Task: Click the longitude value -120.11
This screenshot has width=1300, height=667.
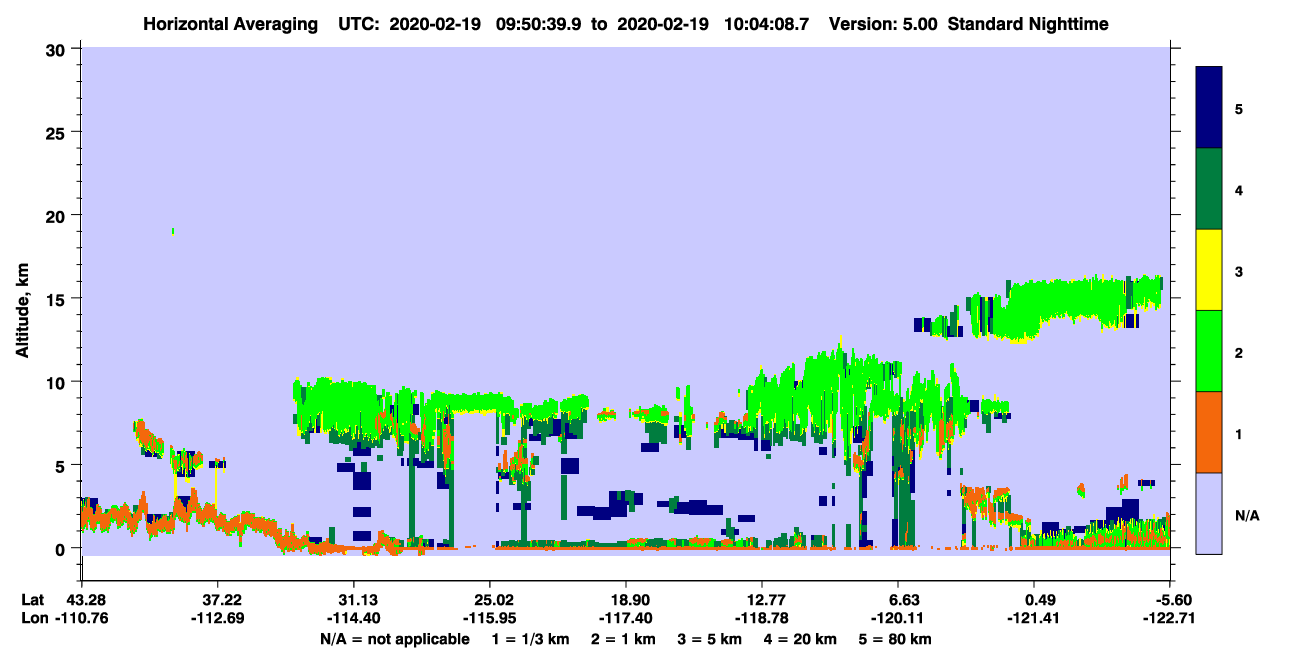Action: pyautogui.click(x=898, y=618)
